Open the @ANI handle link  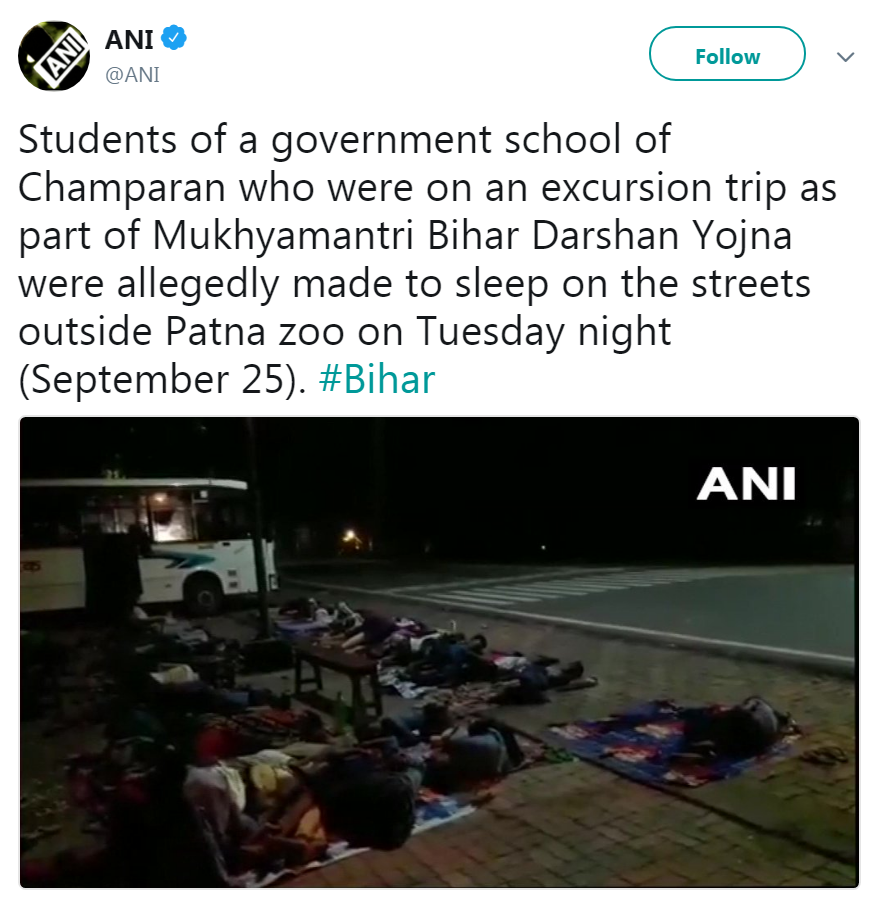click(x=133, y=75)
